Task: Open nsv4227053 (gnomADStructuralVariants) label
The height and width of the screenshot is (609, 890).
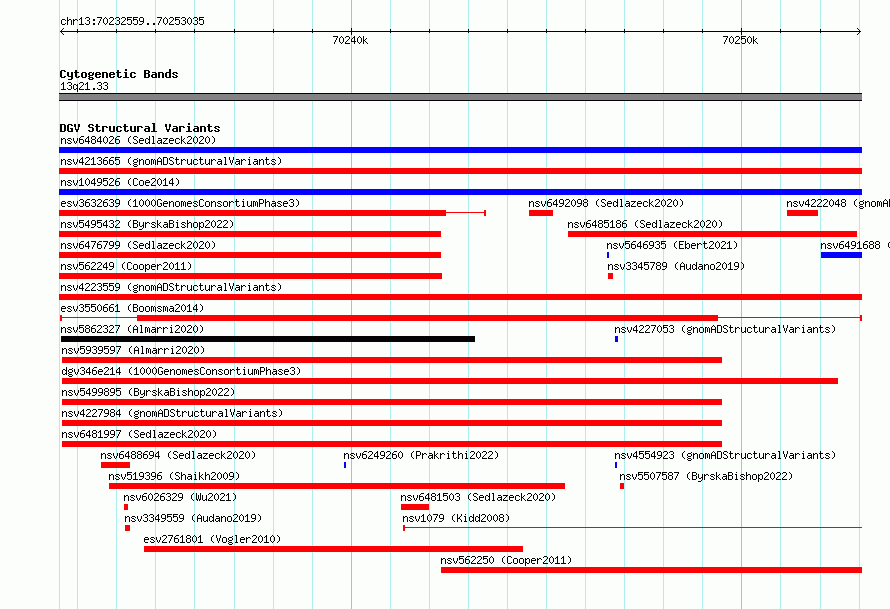Action: coord(725,329)
